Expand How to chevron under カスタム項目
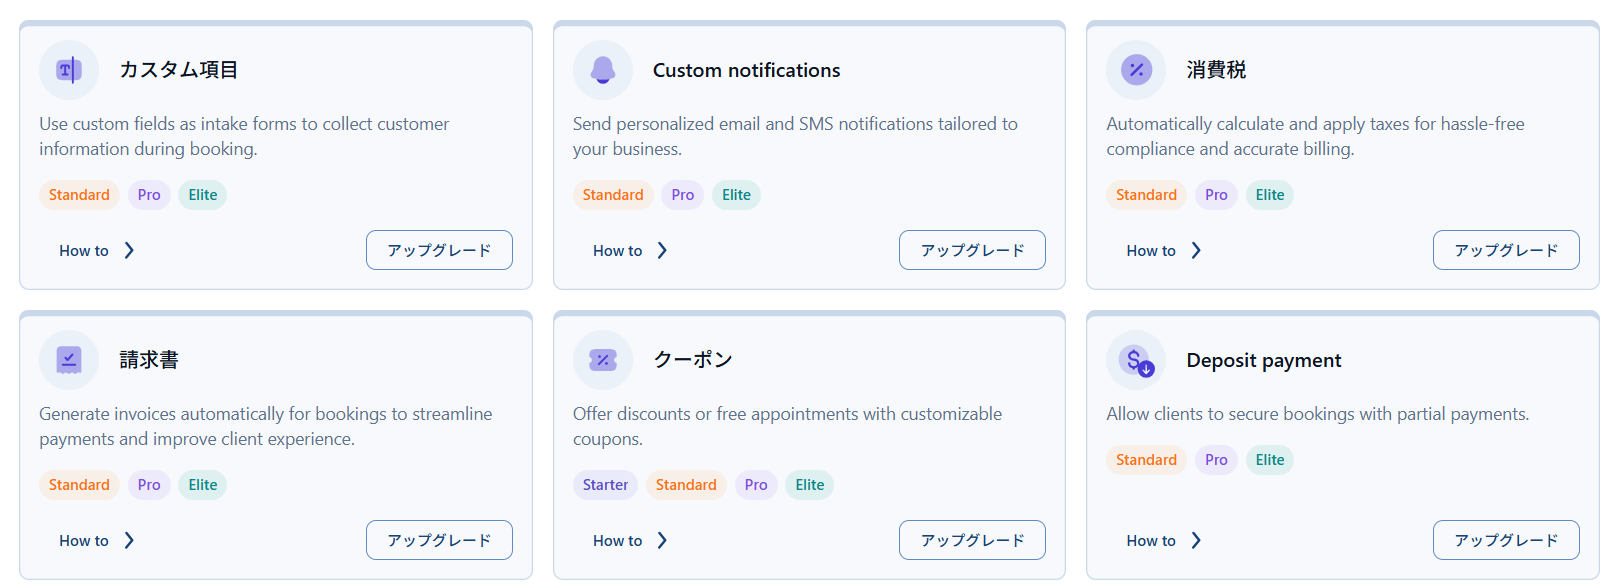The image size is (1621, 587). tap(129, 251)
